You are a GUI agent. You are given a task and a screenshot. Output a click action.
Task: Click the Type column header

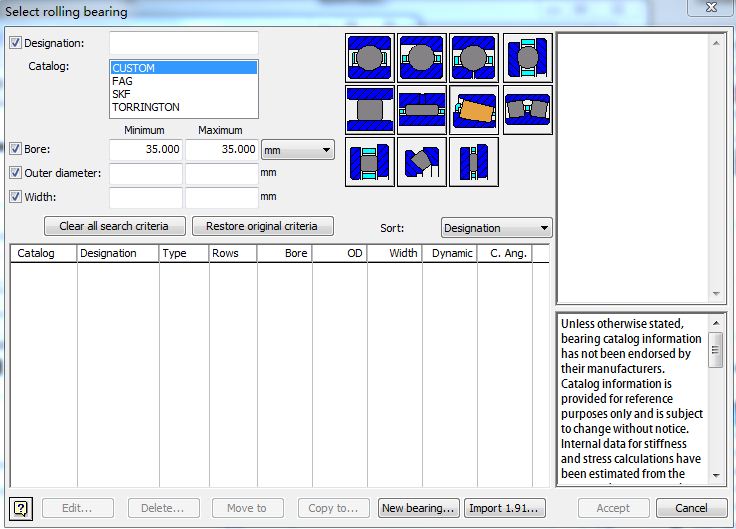pyautogui.click(x=184, y=253)
